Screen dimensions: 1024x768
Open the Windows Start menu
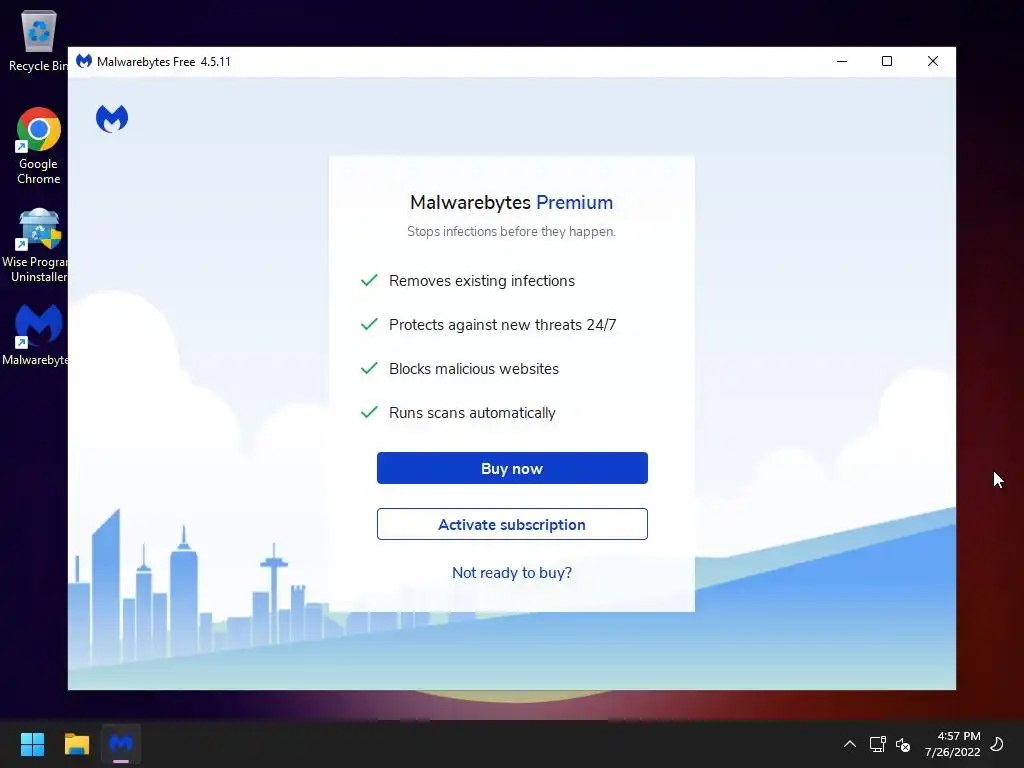(32, 744)
